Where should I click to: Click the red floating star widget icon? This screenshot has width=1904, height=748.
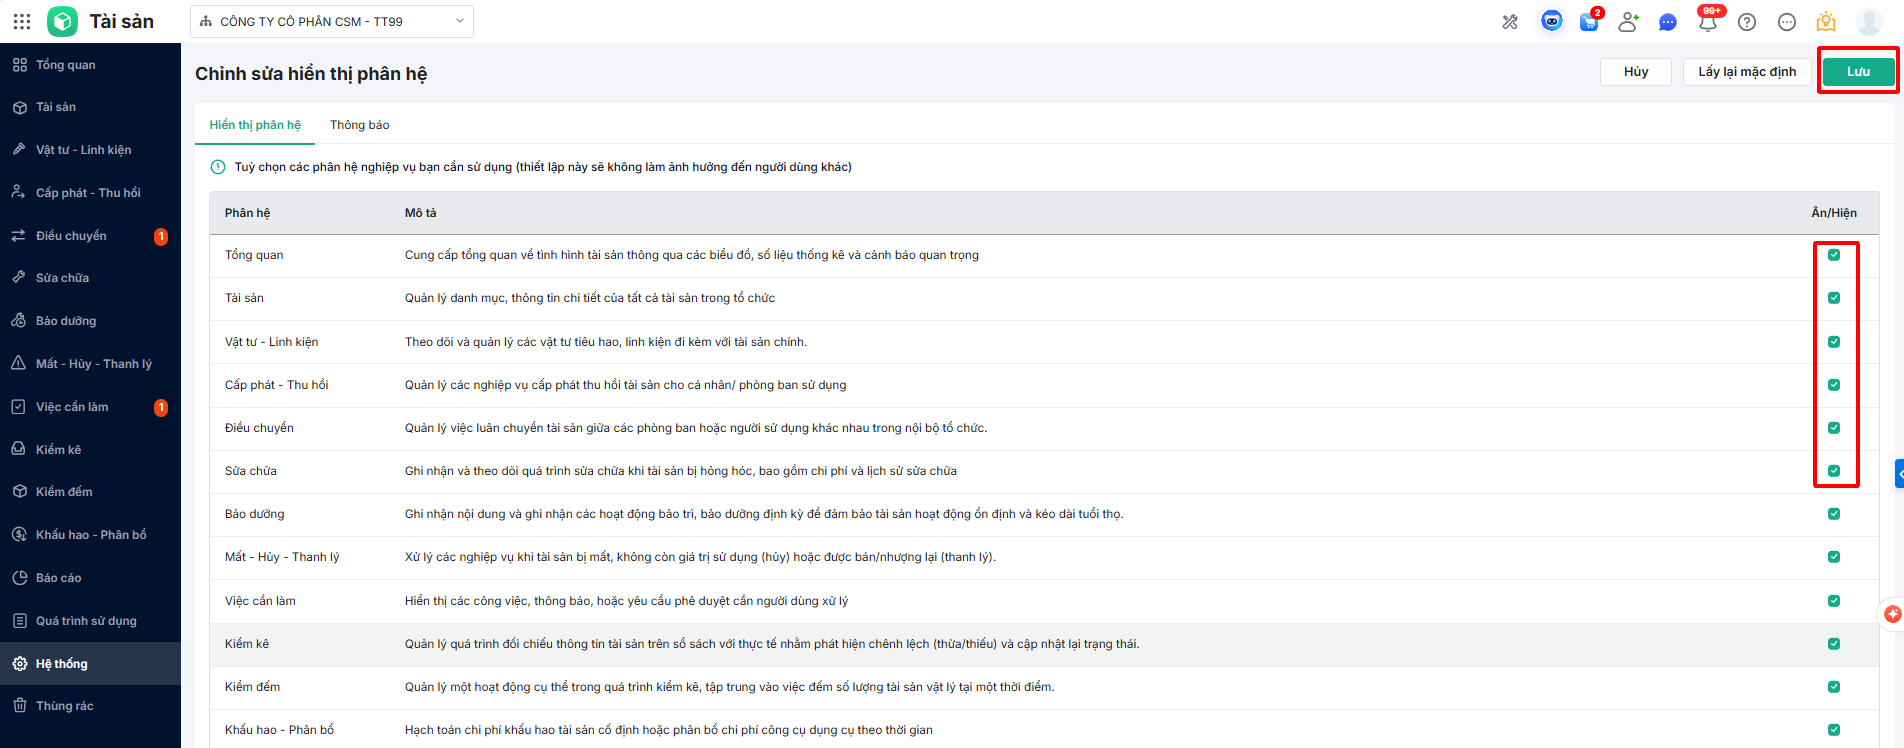[1893, 614]
